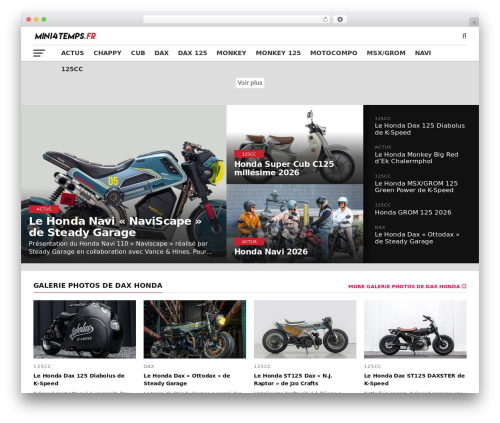This screenshot has height=423, width=500.
Task: Click ACTUS tag on Honda Navi 2026
Action: coord(249,241)
